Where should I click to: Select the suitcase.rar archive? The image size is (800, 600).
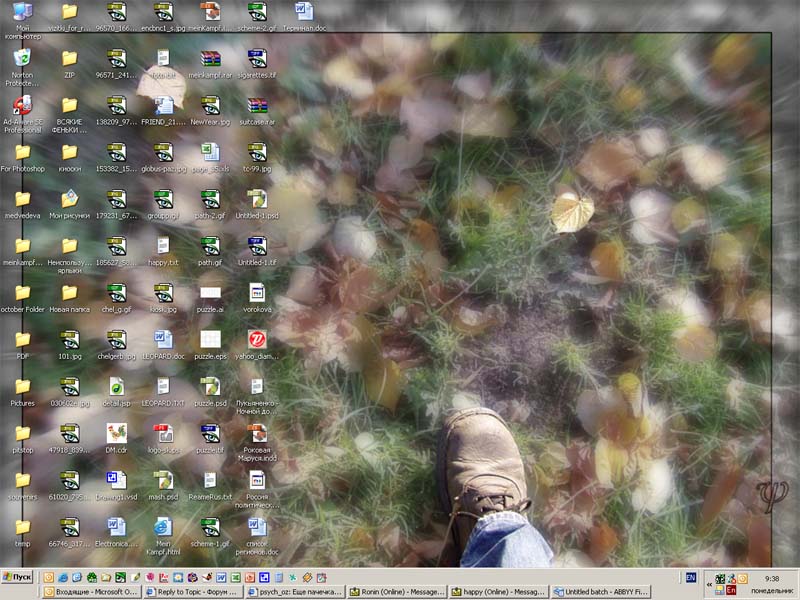click(x=257, y=111)
